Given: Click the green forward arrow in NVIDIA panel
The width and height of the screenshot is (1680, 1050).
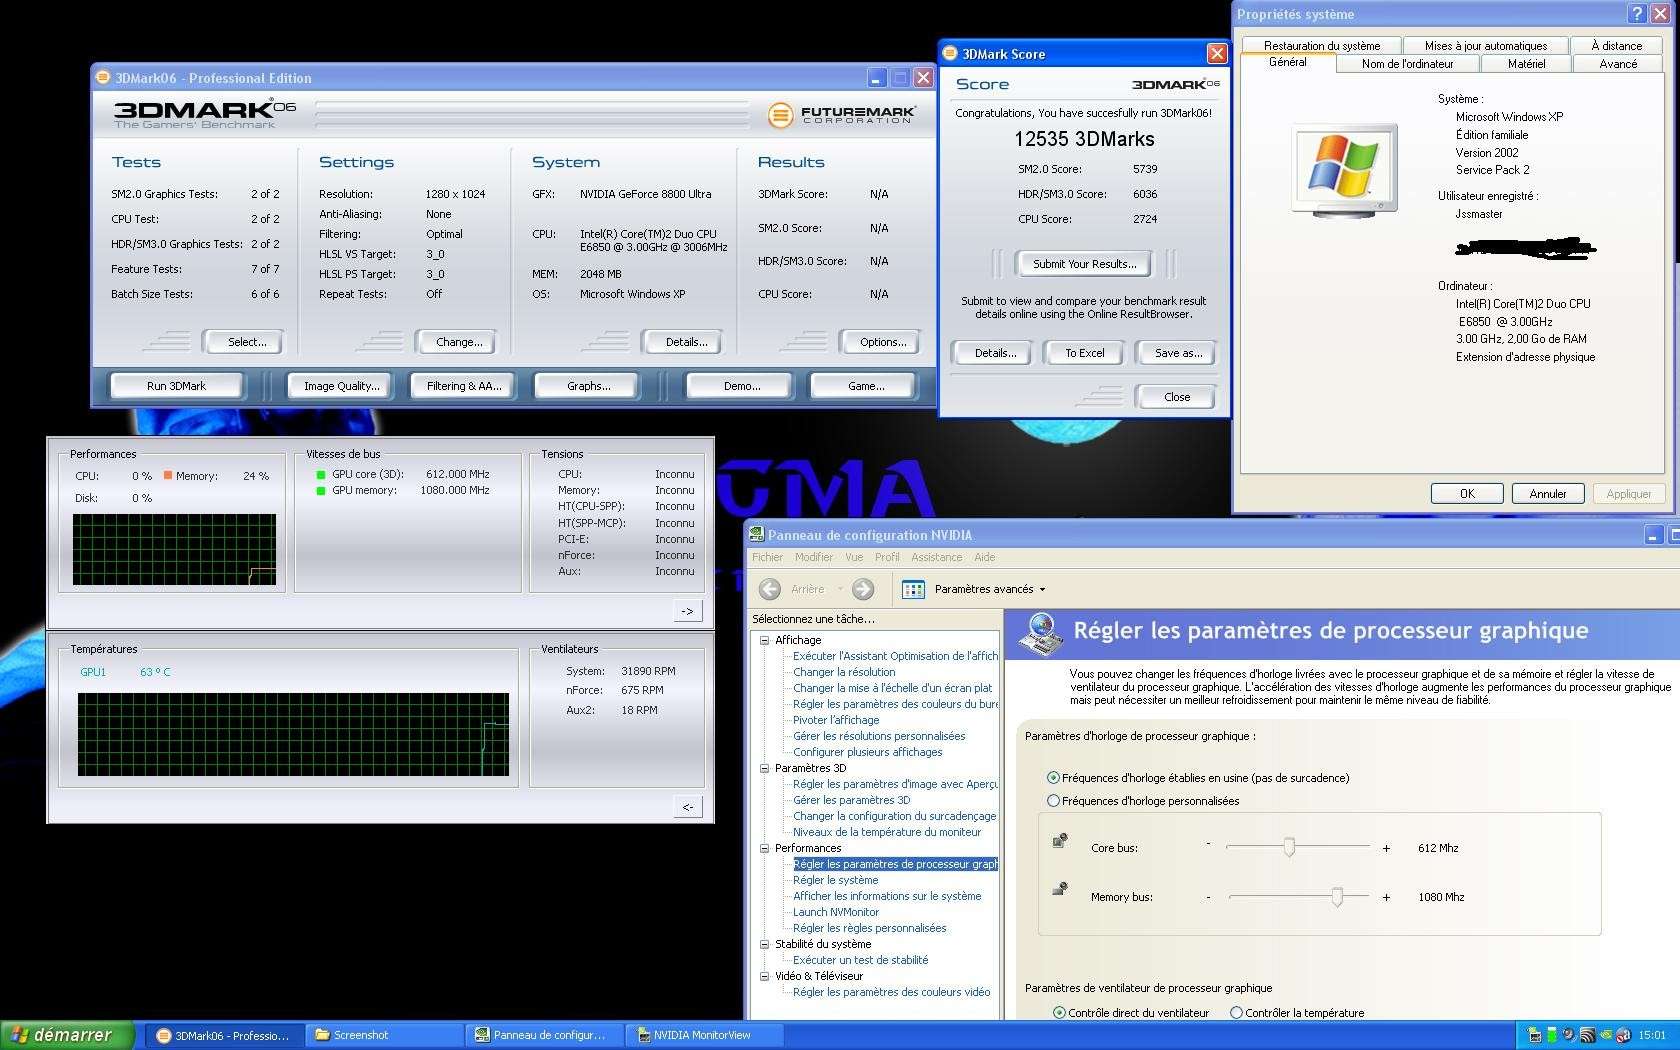Looking at the screenshot, I should (x=863, y=590).
